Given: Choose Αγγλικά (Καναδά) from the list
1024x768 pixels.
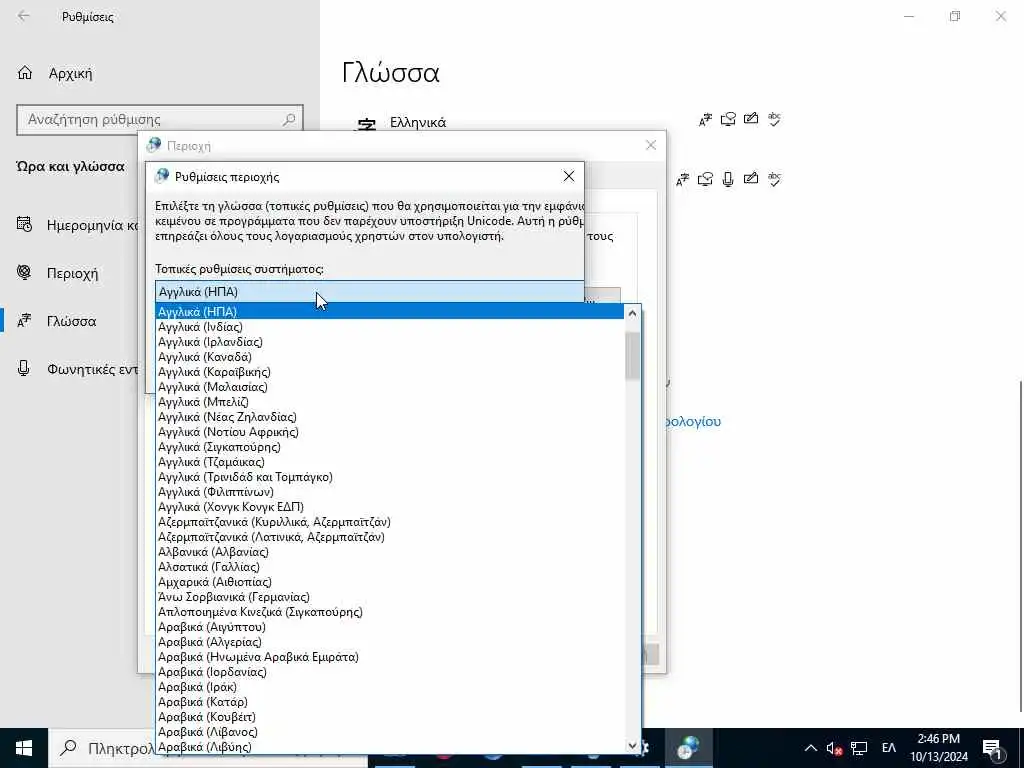Looking at the screenshot, I should pos(390,357).
